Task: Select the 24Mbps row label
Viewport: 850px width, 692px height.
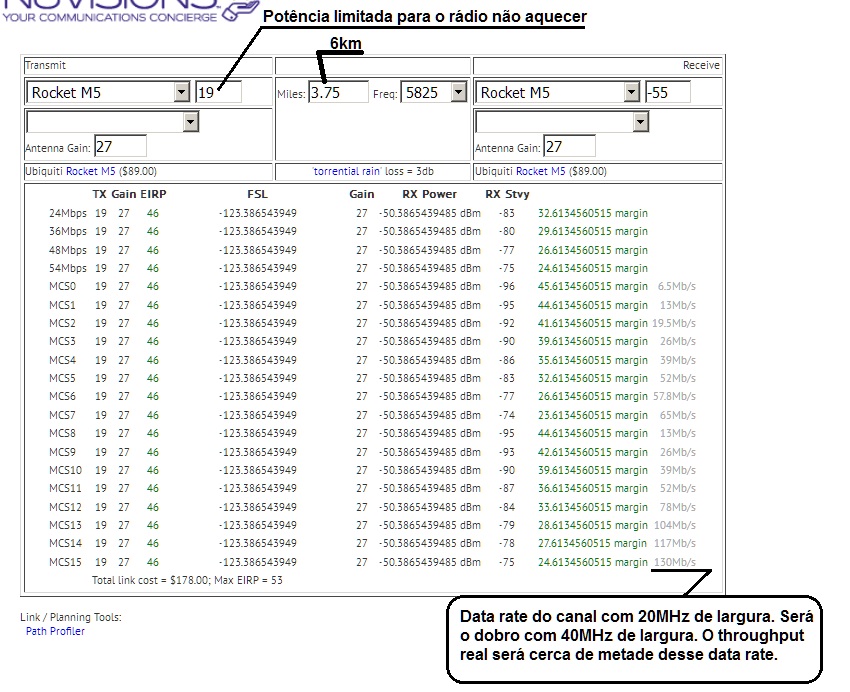Action: tap(68, 214)
